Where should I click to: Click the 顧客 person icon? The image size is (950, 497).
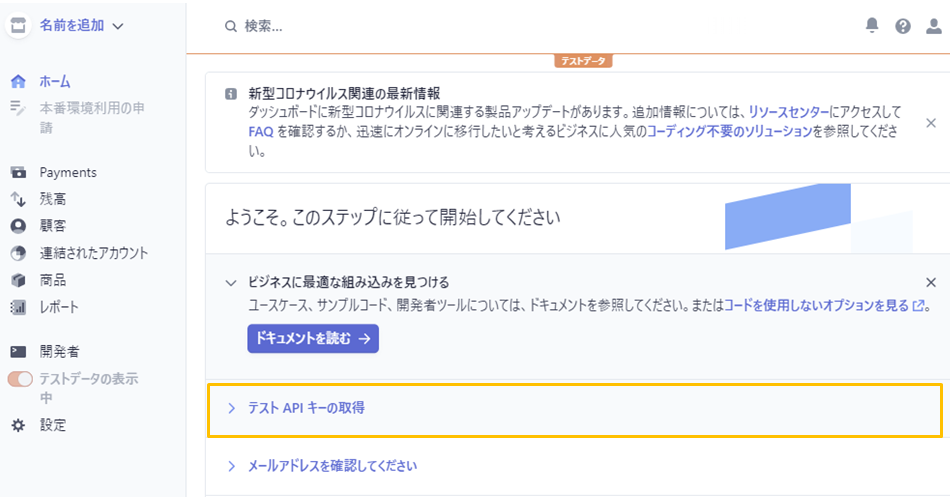coord(18,226)
